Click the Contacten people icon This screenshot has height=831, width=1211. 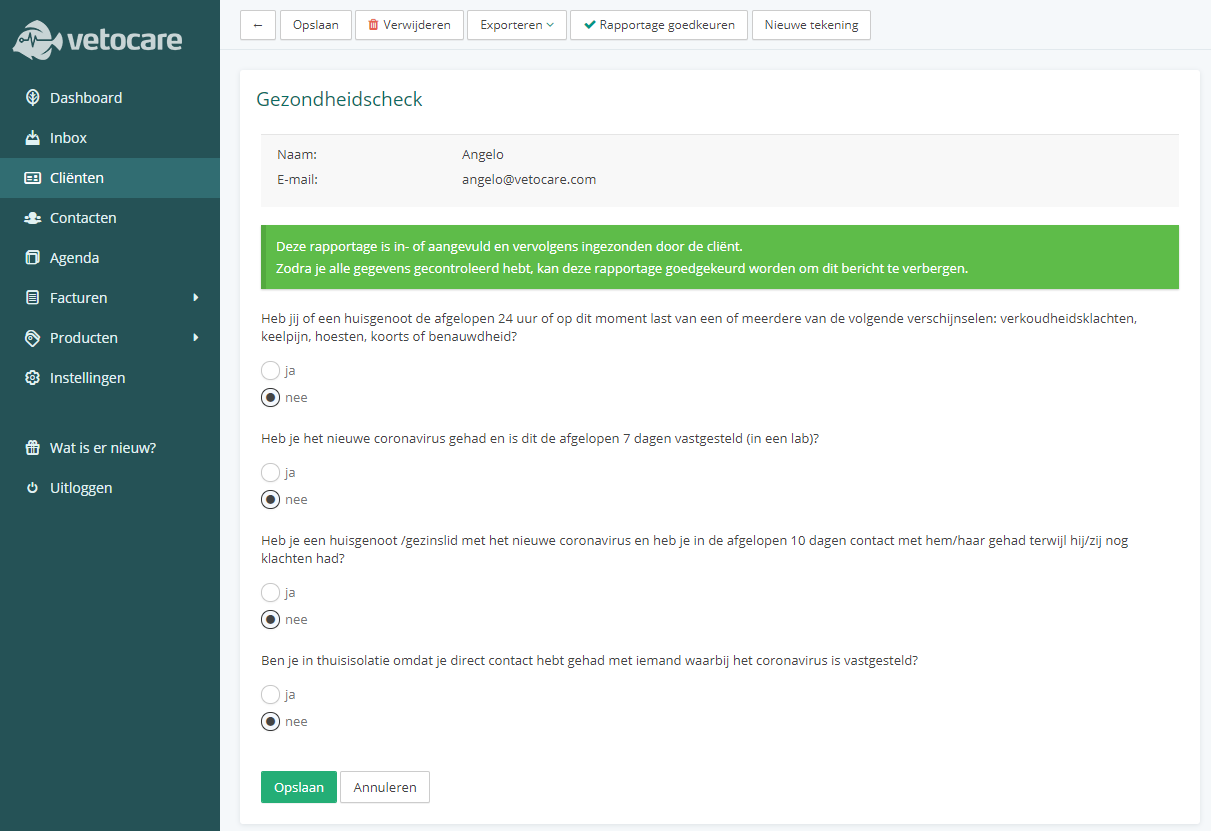tap(32, 218)
